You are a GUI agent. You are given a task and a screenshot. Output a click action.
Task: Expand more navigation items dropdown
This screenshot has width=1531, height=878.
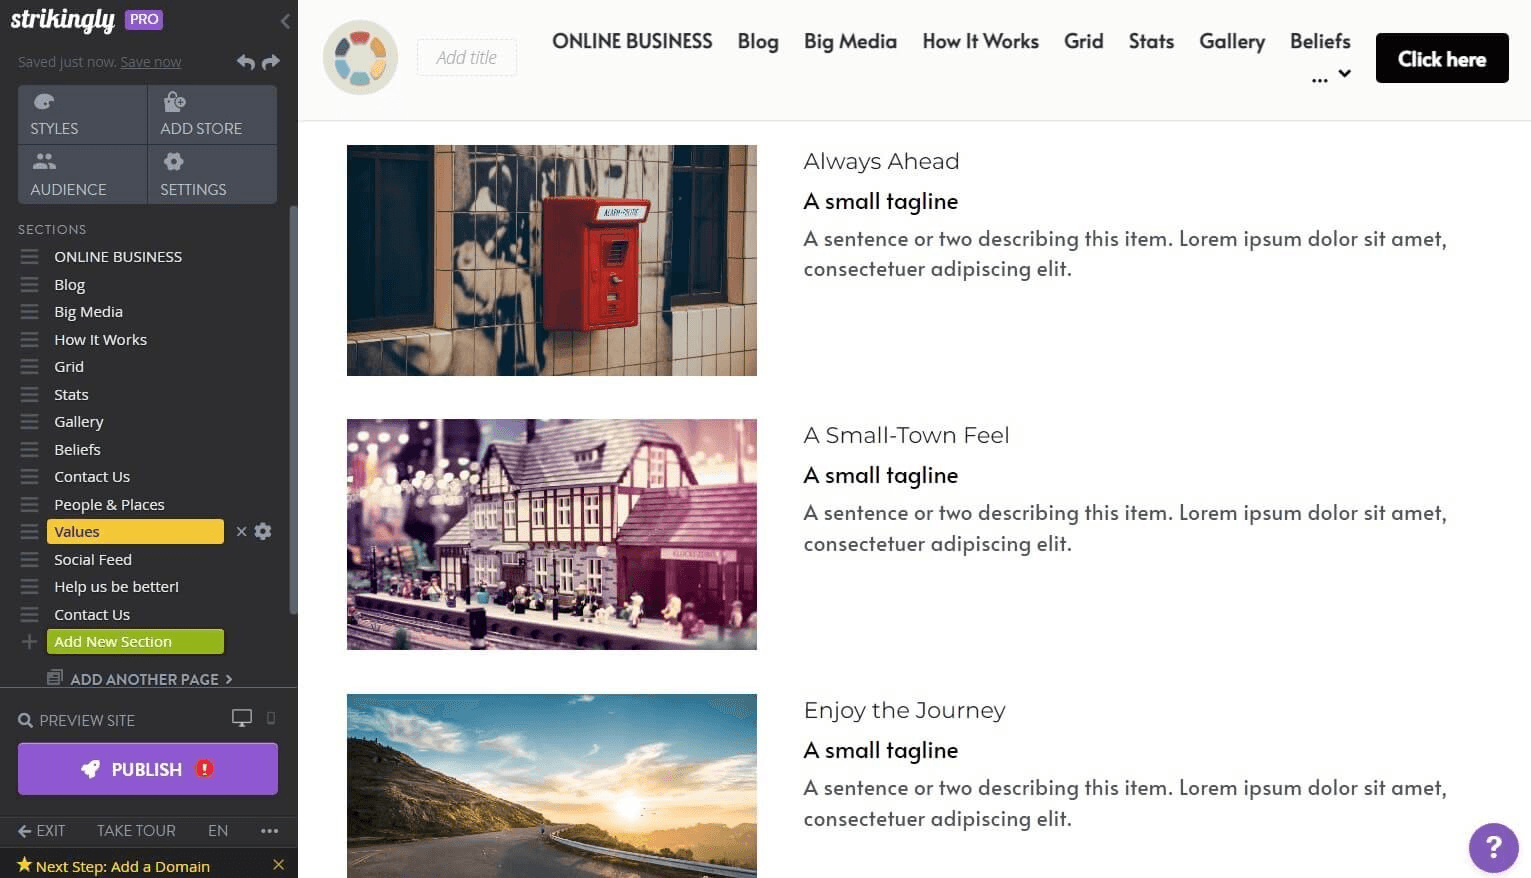click(x=1331, y=75)
